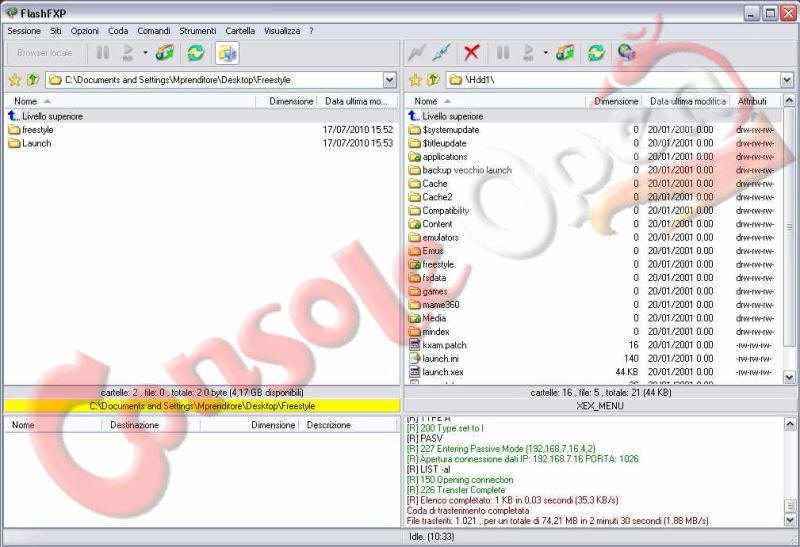
Task: Expand the remote \Hdd1\ path dropdown
Action: tap(787, 80)
